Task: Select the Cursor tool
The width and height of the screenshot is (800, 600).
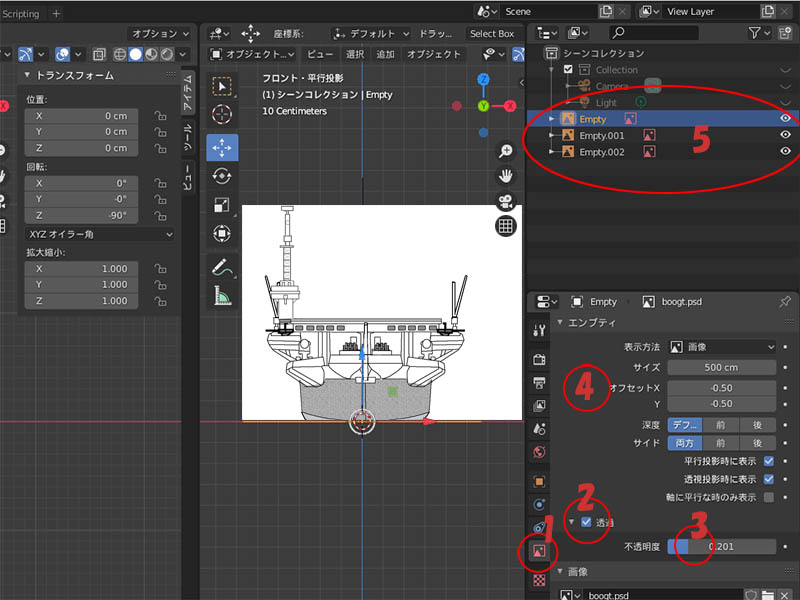Action: pyautogui.click(x=222, y=115)
